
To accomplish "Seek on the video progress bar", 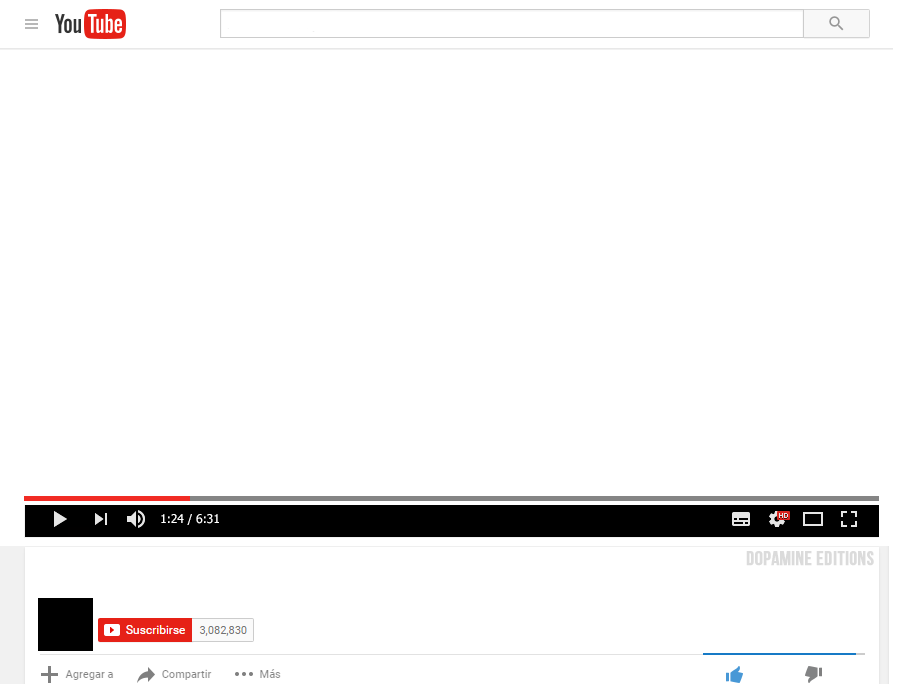I will coord(452,498).
